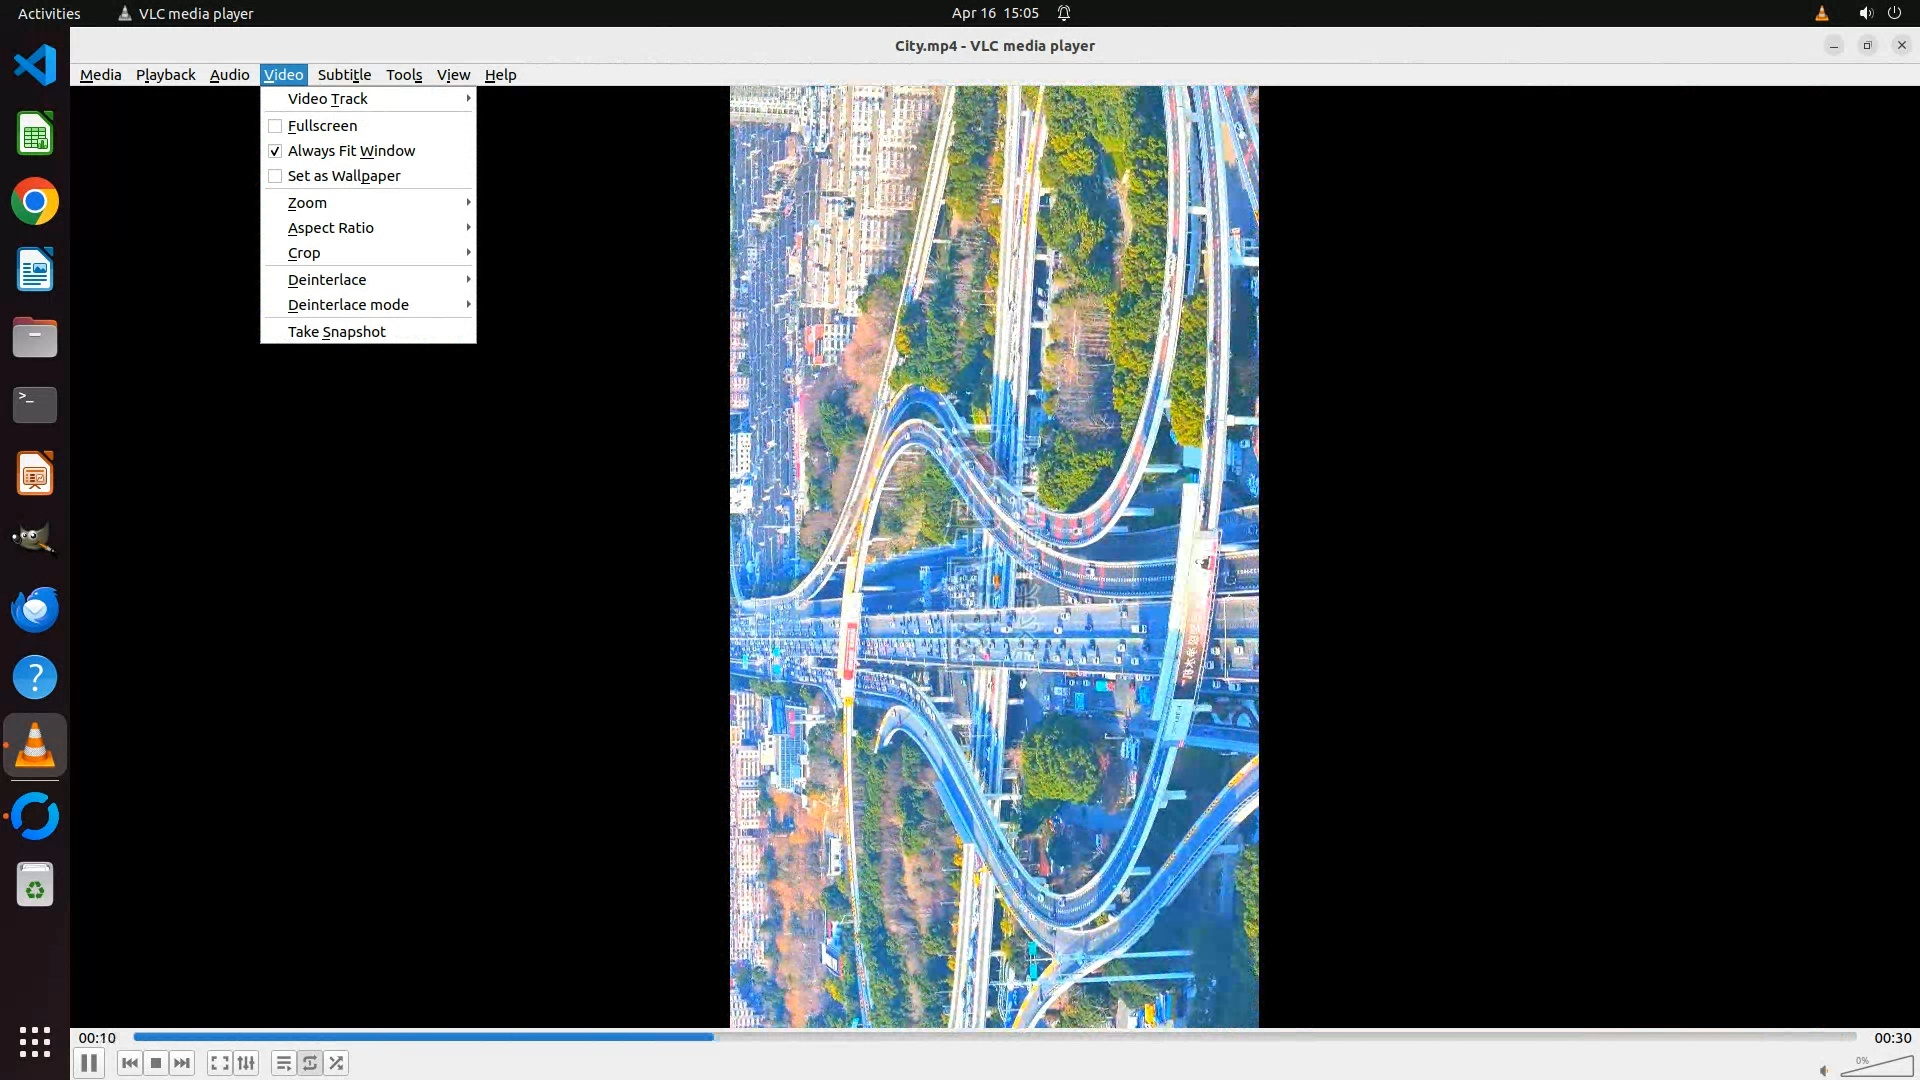The image size is (1920, 1080).
Task: Skip to previous media track
Action: point(129,1063)
